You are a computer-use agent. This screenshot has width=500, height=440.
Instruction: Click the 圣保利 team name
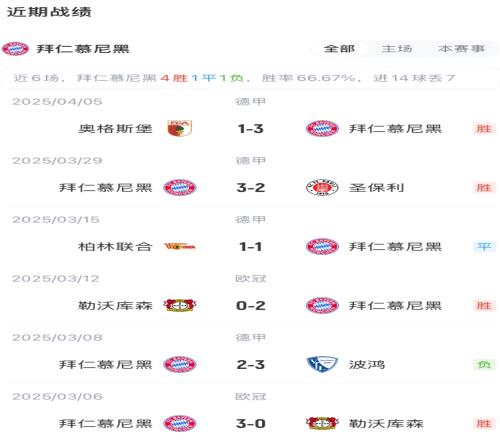click(x=376, y=188)
